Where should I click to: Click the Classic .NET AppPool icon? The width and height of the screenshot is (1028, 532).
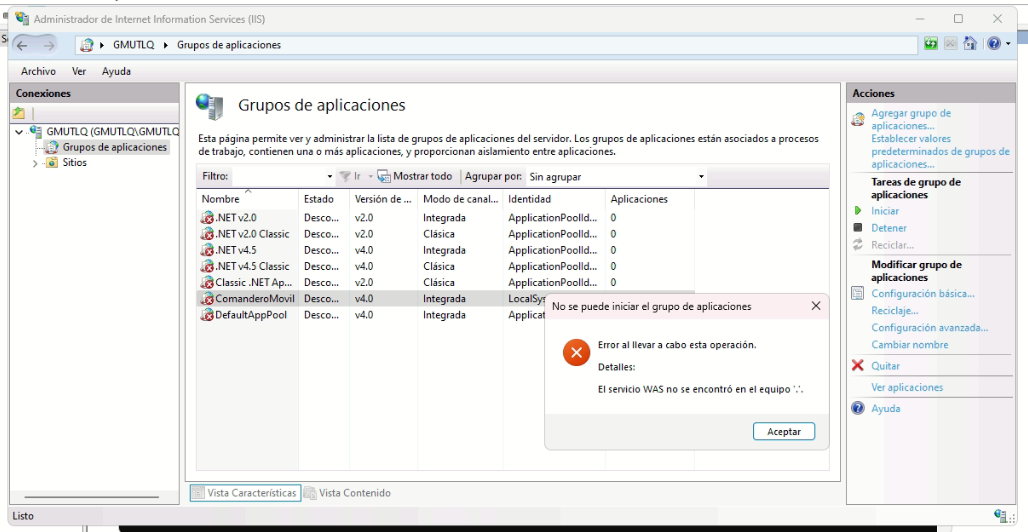tap(207, 282)
